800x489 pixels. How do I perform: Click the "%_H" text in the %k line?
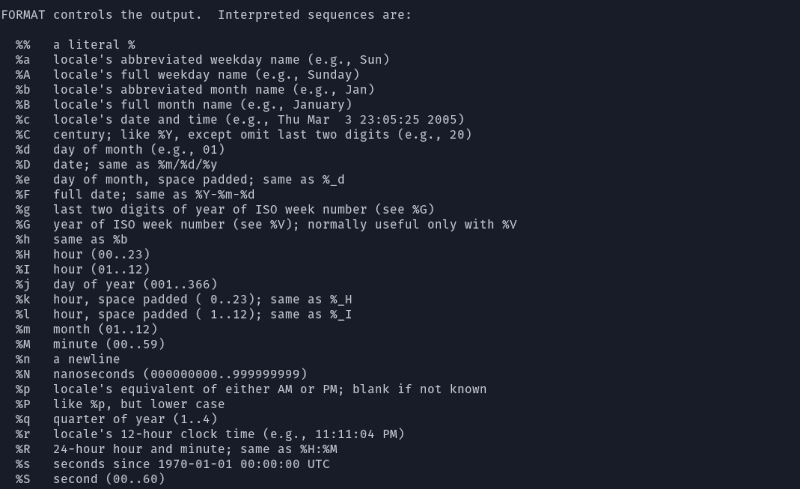tap(339, 300)
